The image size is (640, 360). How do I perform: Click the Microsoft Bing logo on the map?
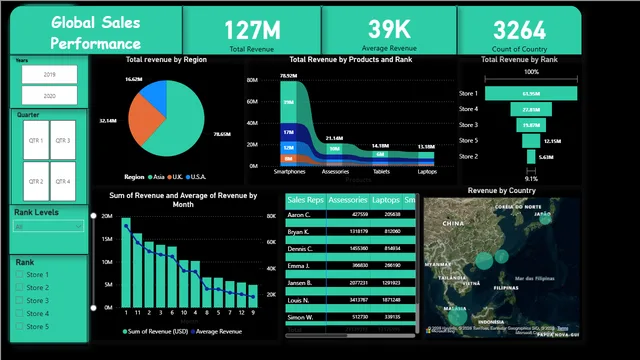click(429, 331)
